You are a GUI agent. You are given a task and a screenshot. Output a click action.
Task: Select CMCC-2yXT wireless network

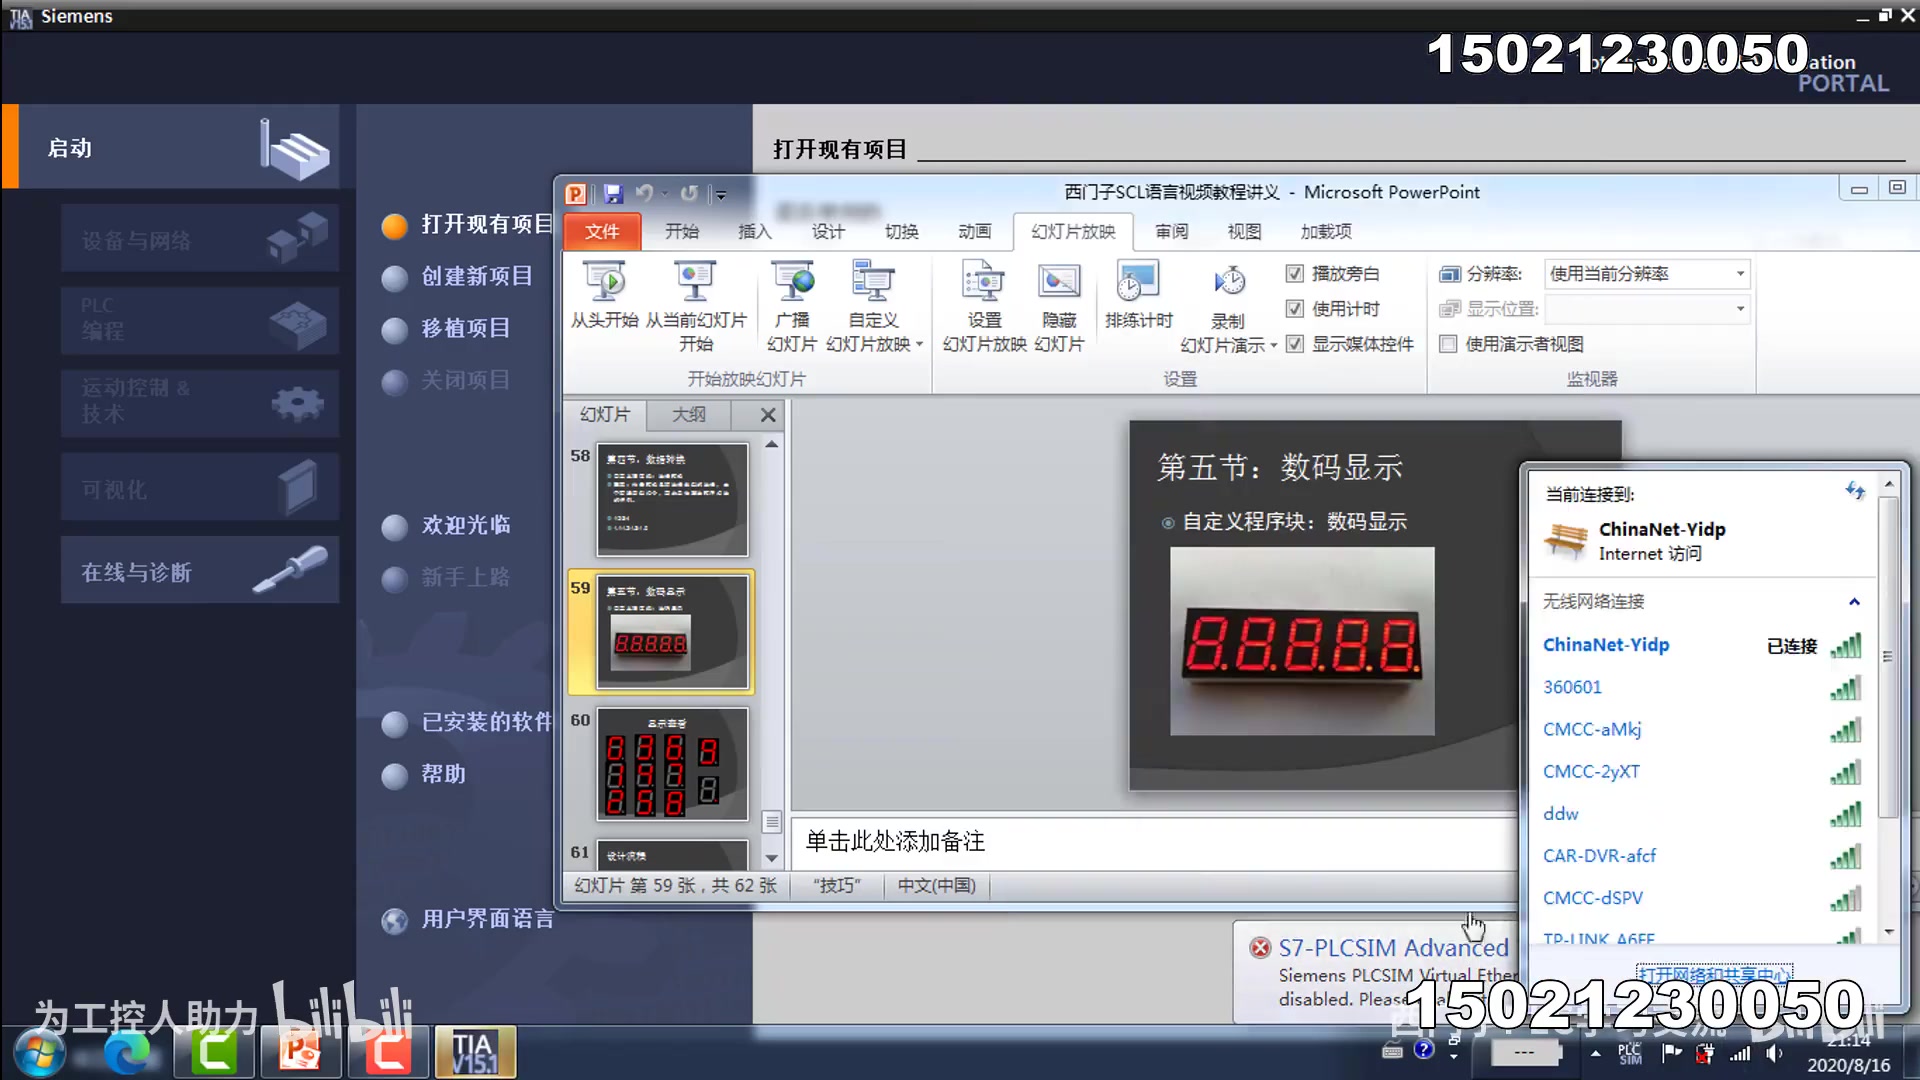[x=1702, y=771]
